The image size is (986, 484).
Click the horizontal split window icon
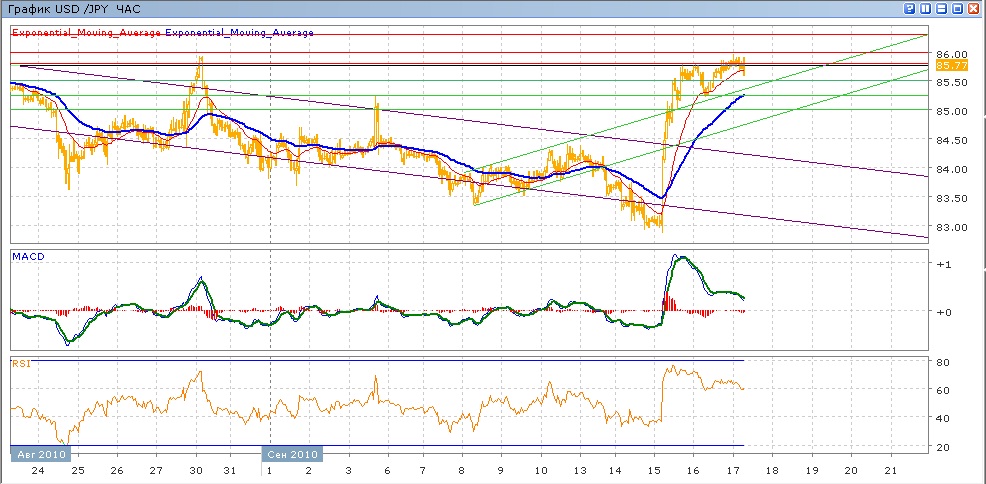click(x=942, y=8)
